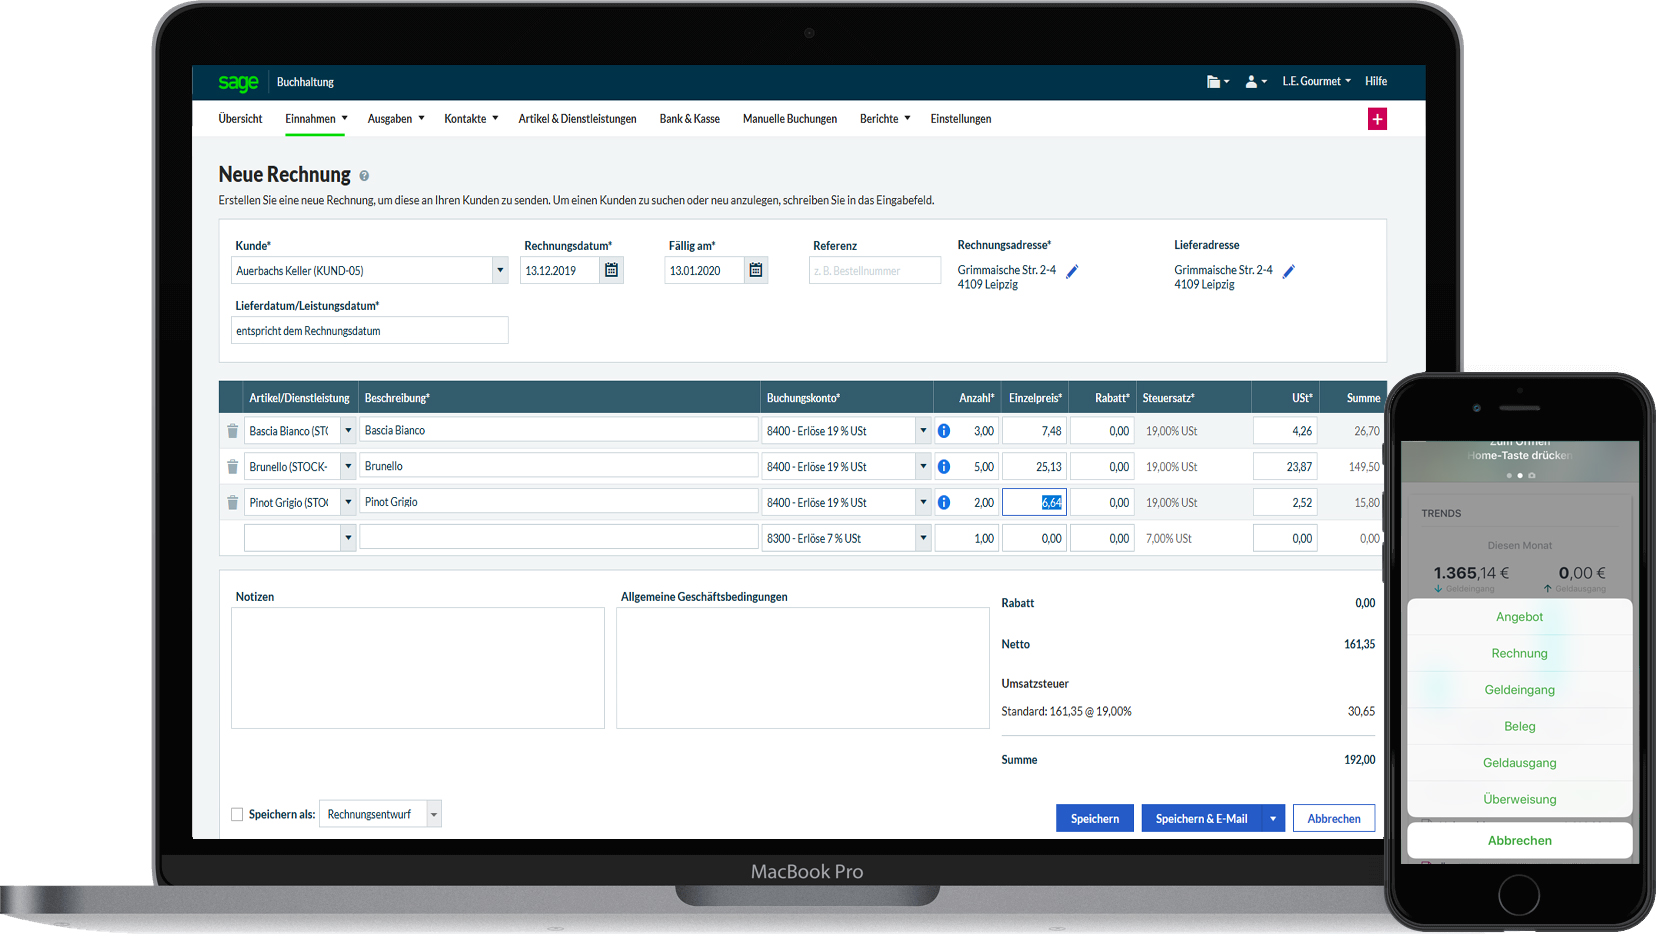Click the Hilfe link

(1376, 82)
